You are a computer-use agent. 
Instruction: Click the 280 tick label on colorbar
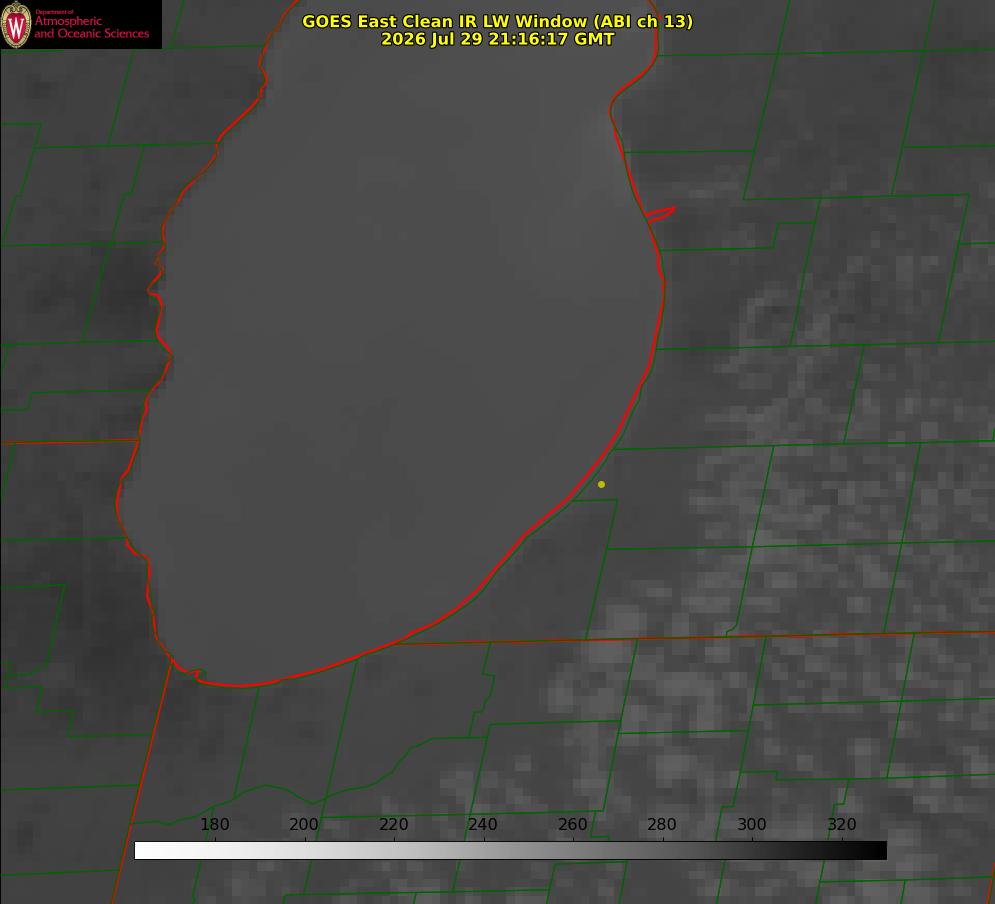662,825
